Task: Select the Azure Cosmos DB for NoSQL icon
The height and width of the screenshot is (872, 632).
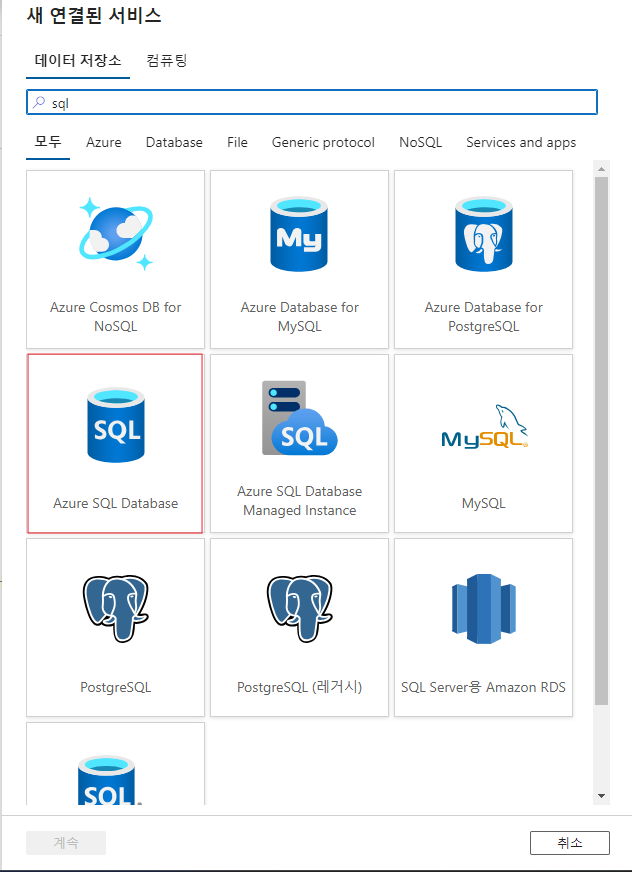Action: (x=116, y=234)
